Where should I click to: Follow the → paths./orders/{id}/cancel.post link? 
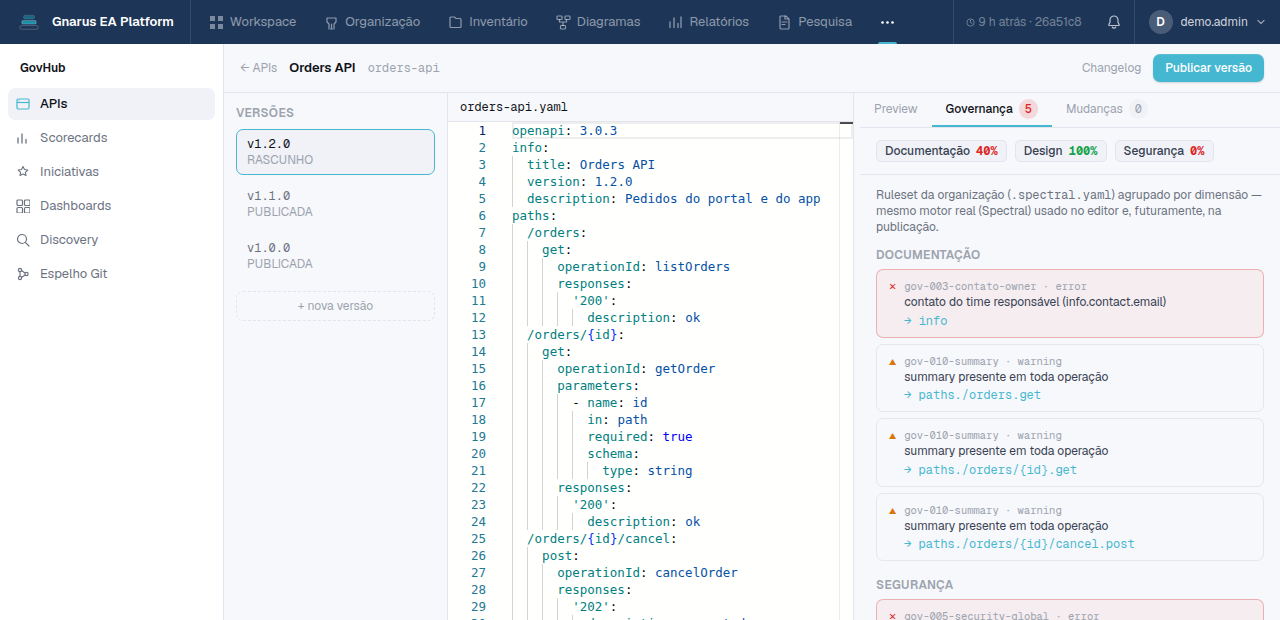coord(1019,544)
